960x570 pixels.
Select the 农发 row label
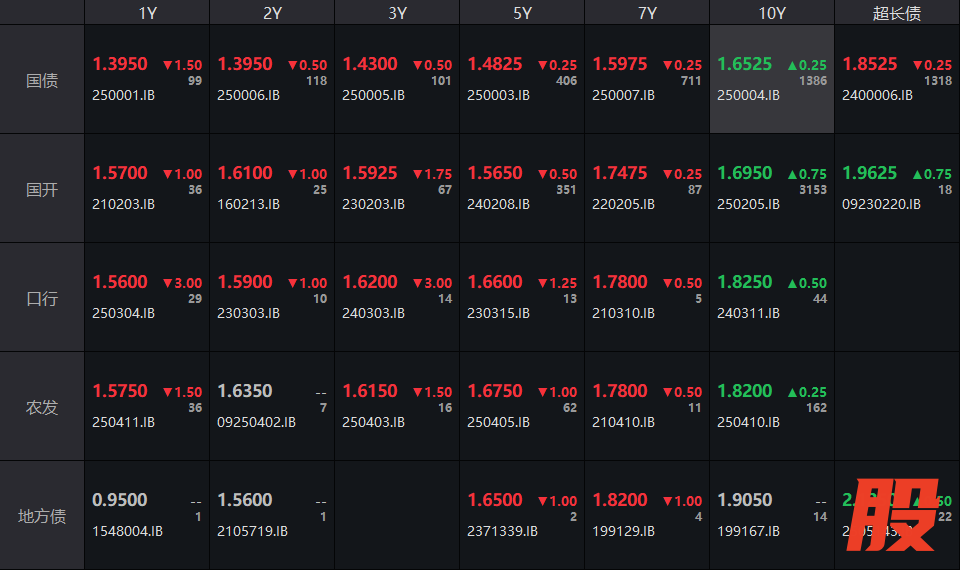coord(42,407)
